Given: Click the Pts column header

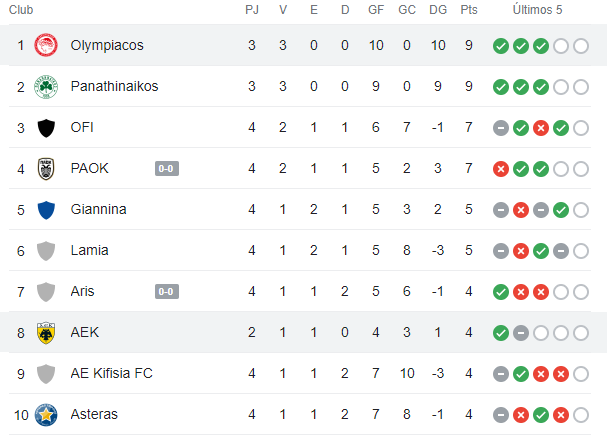Looking at the screenshot, I should click(x=469, y=10).
